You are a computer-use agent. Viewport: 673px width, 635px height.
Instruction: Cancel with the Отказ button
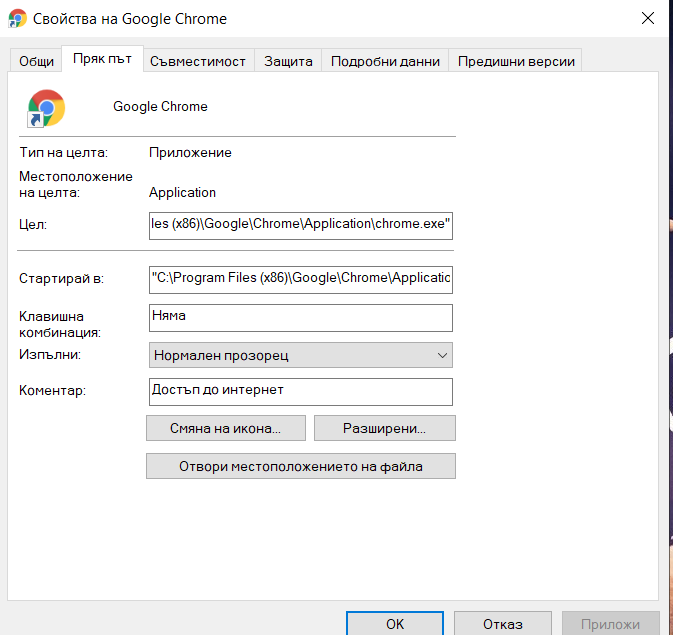point(503,623)
